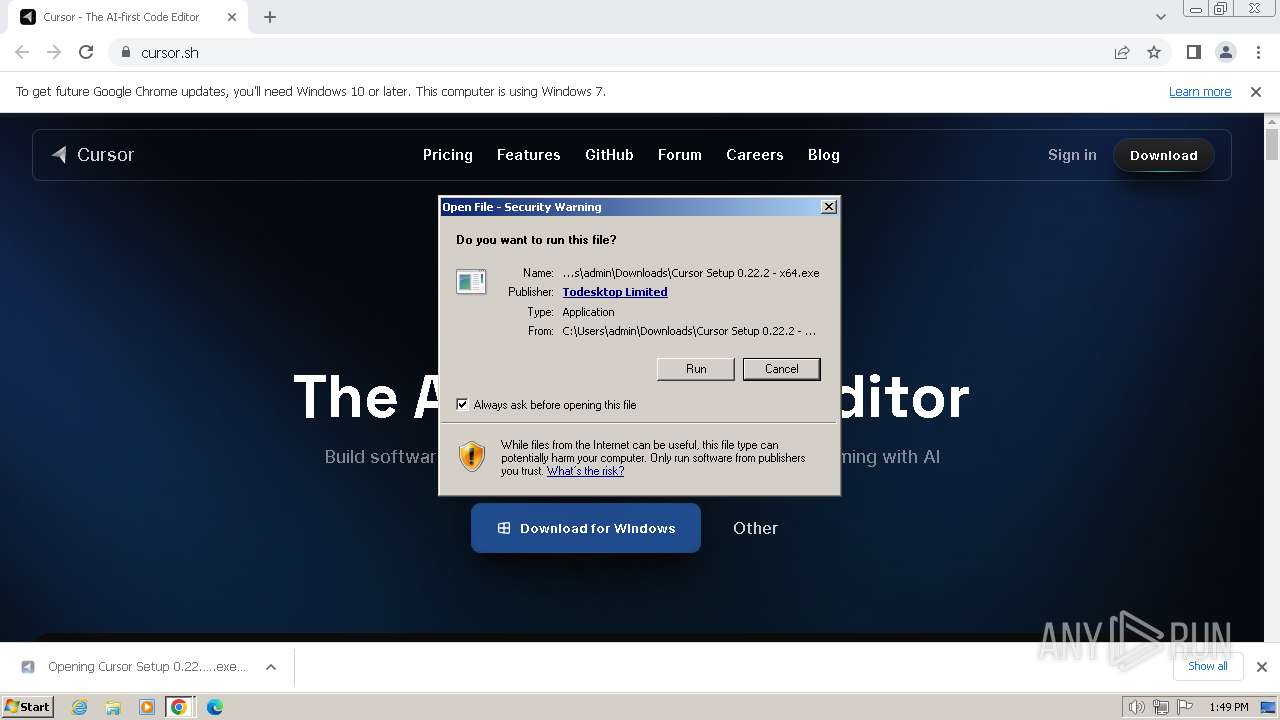Click the file icon in the download bar
The image size is (1280, 720).
tap(28, 667)
